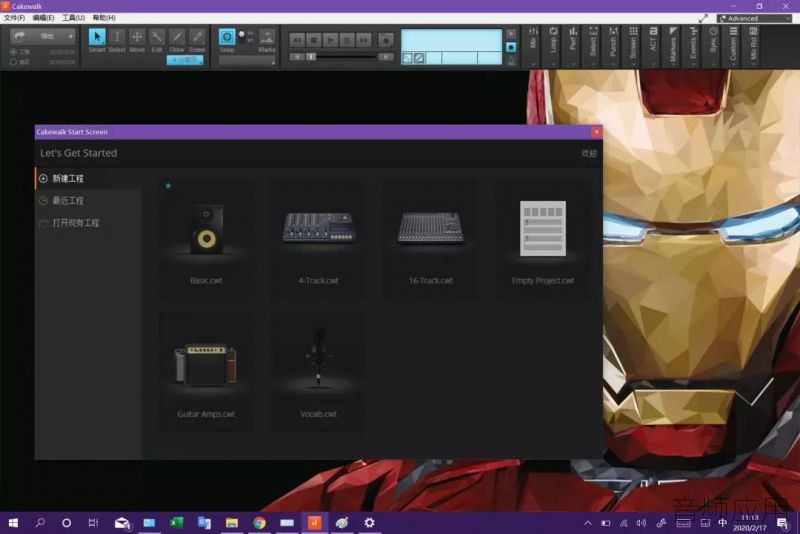Jump to project end button
800x534 pixels.
click(x=386, y=57)
